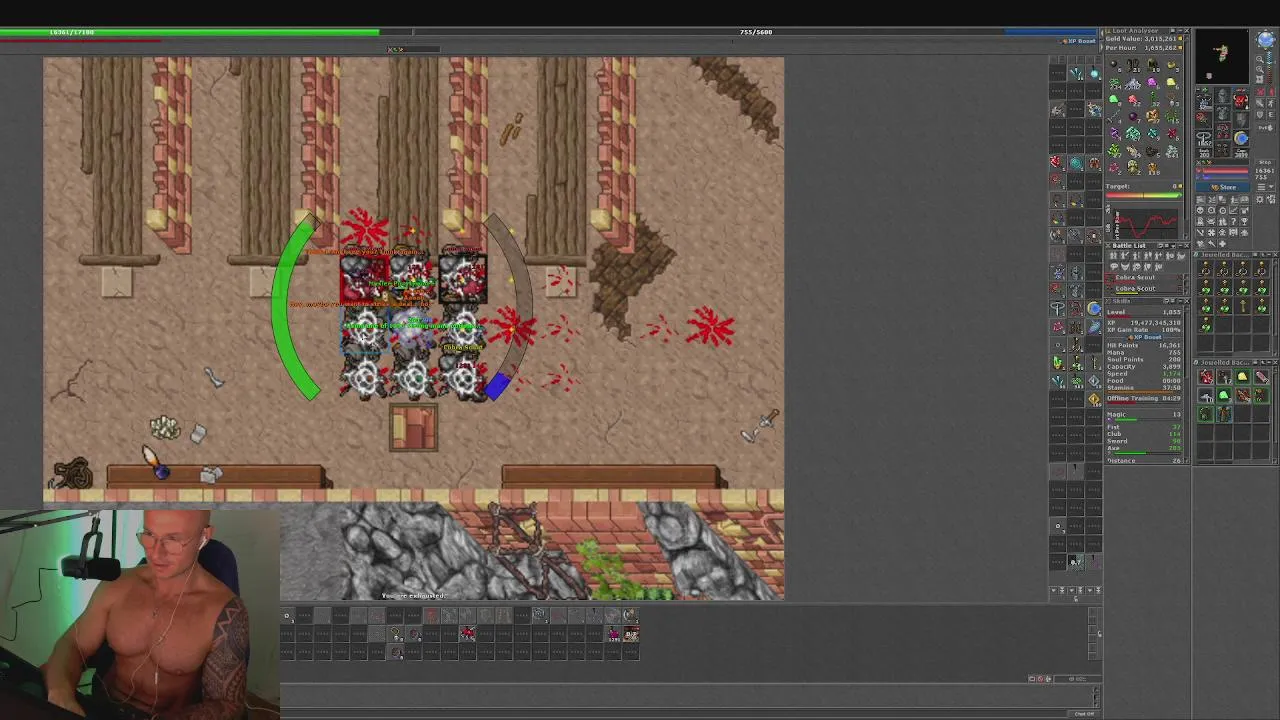Click the skull control button
This screenshot has width=1280, height=720.
pyautogui.click(x=1200, y=209)
